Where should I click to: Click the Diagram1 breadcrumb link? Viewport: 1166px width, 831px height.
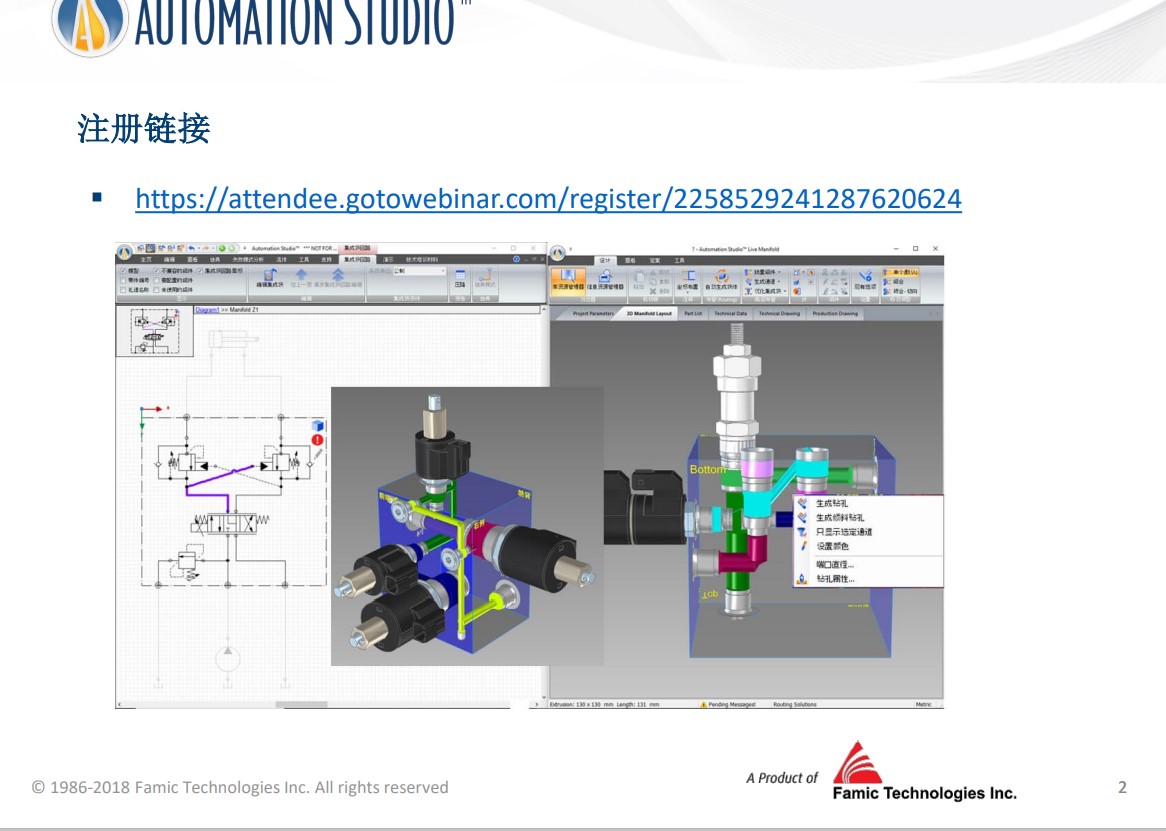(207, 310)
